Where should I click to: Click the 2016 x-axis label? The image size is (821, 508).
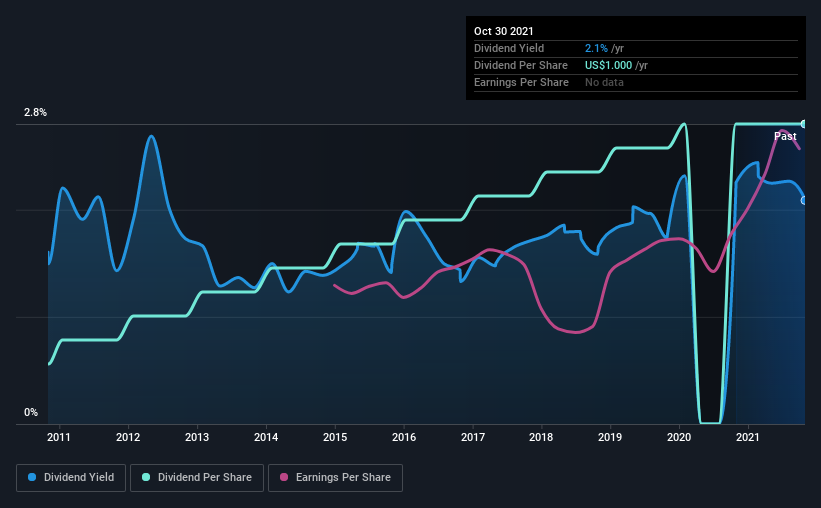[x=404, y=437]
